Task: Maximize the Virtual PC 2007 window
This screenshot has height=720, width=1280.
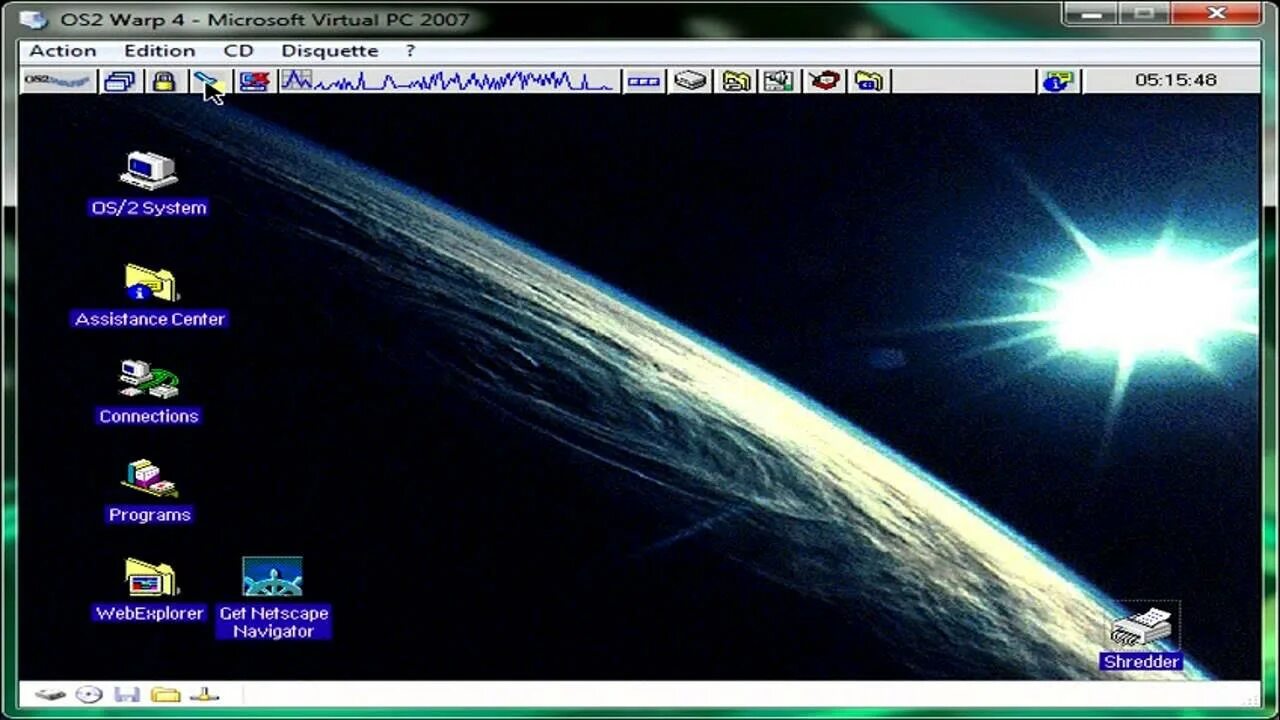Action: pos(1146,14)
